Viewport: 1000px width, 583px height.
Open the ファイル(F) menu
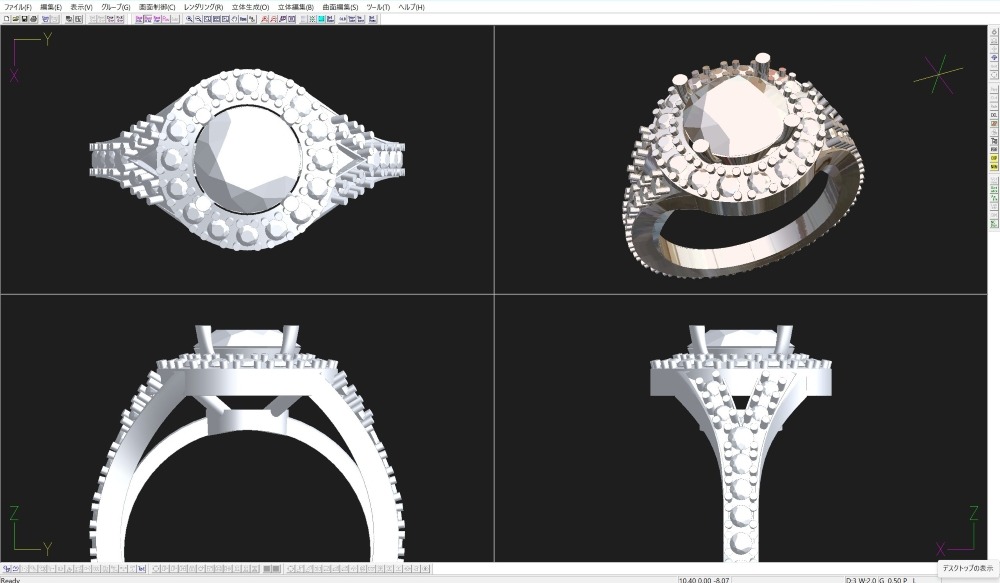point(18,7)
